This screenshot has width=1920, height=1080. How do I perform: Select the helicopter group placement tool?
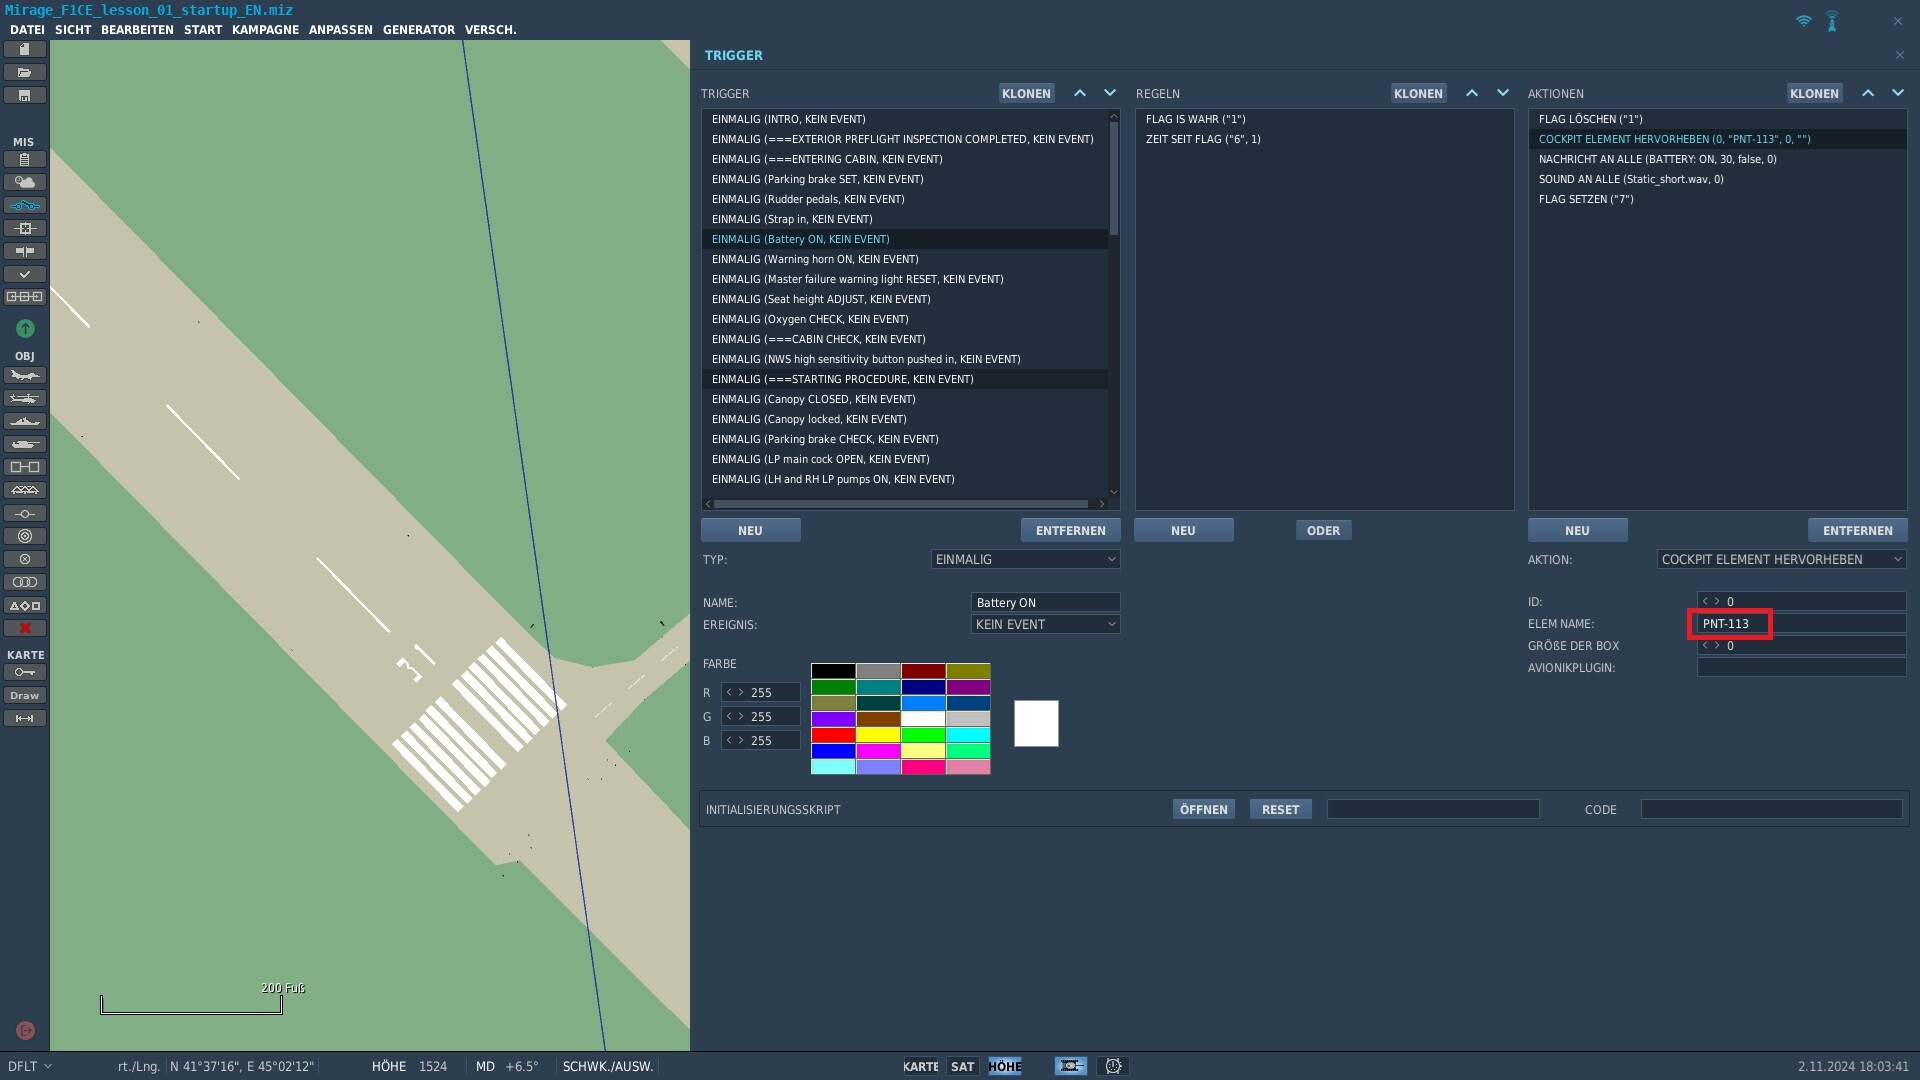(x=25, y=399)
